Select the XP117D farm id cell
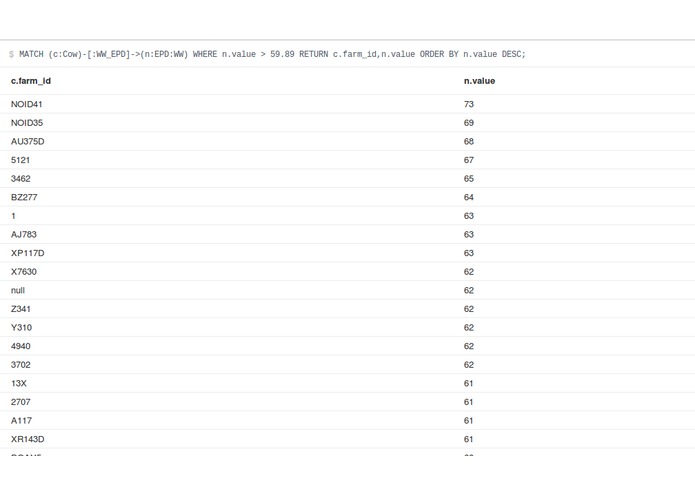Viewport: 695px width, 494px height. coord(27,253)
